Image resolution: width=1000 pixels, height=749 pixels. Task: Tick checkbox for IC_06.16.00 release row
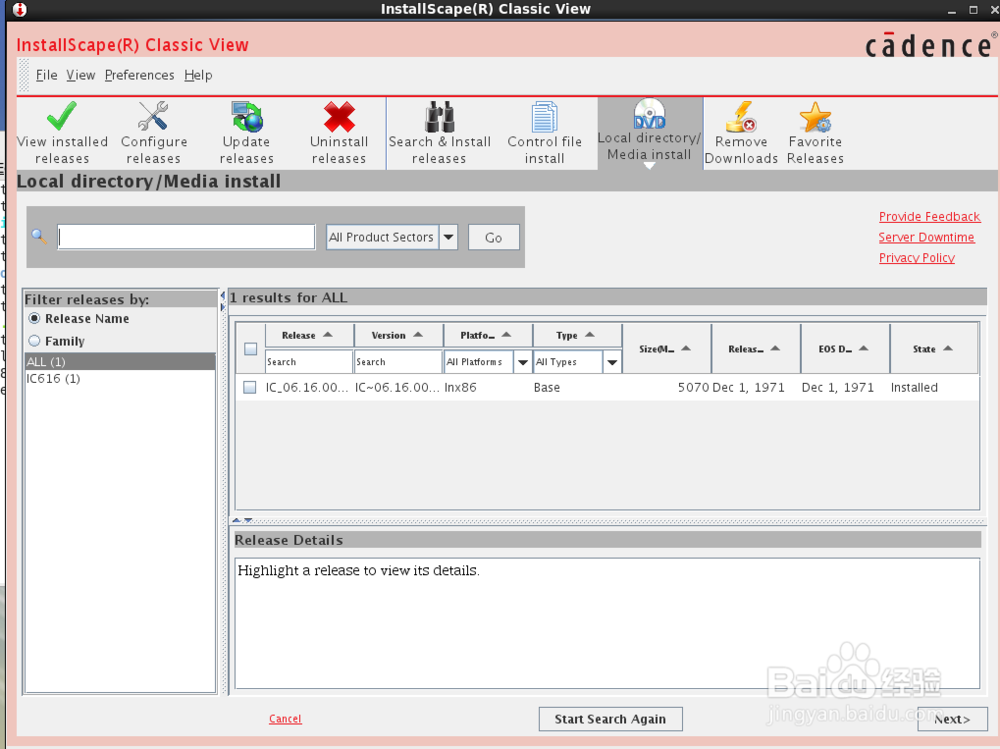250,387
